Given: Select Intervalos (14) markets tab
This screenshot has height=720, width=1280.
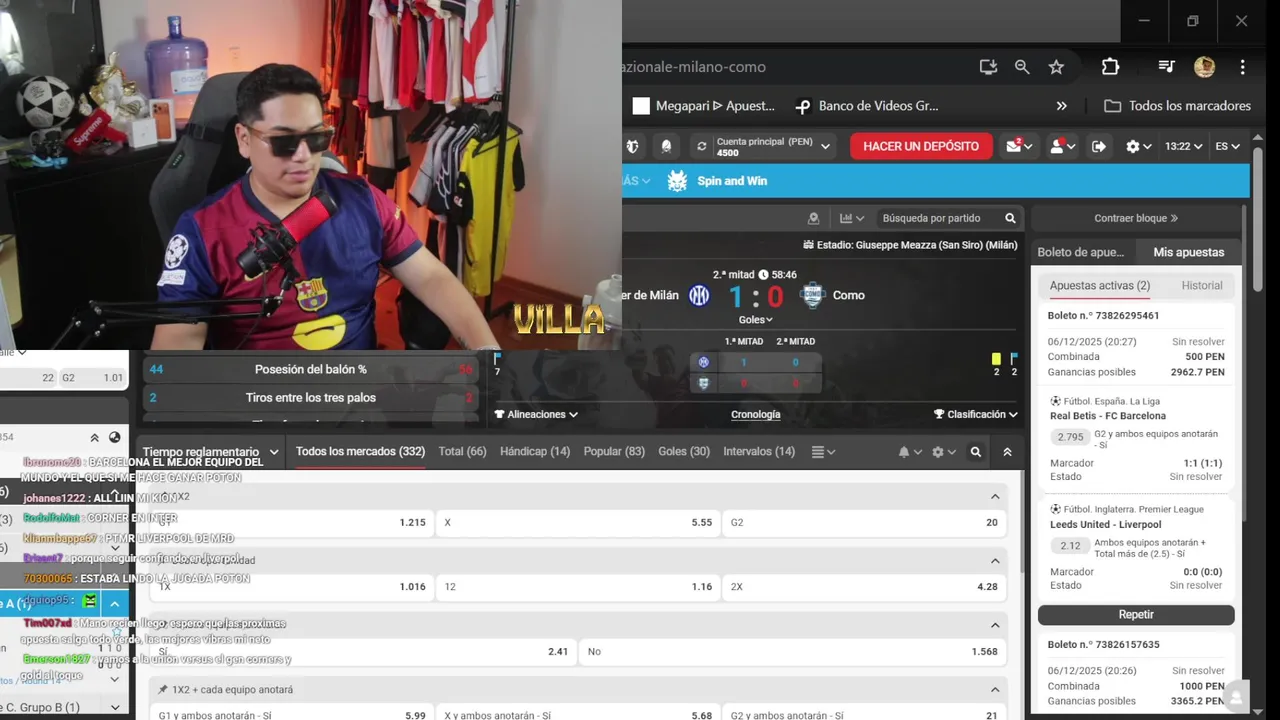Looking at the screenshot, I should pos(759,452).
